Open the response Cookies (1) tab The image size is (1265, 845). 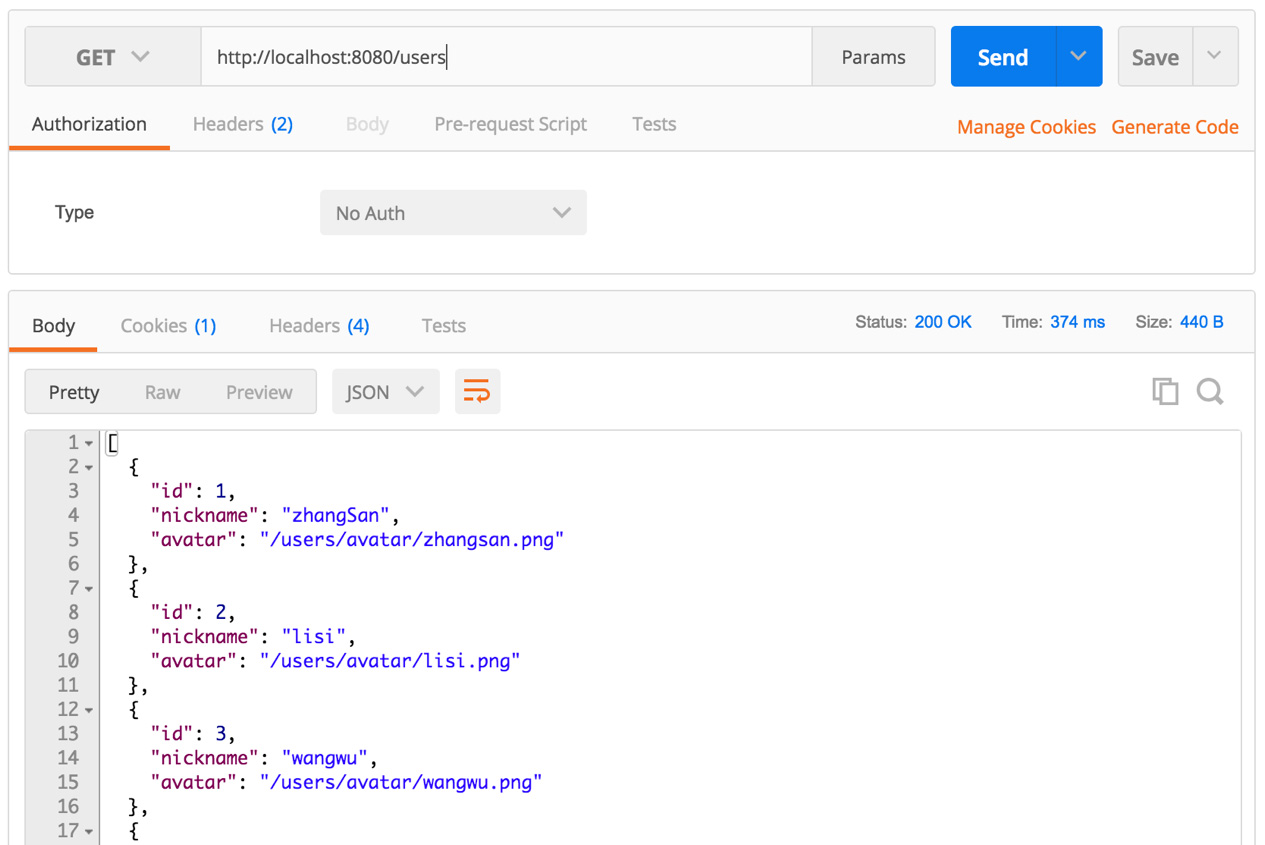168,326
